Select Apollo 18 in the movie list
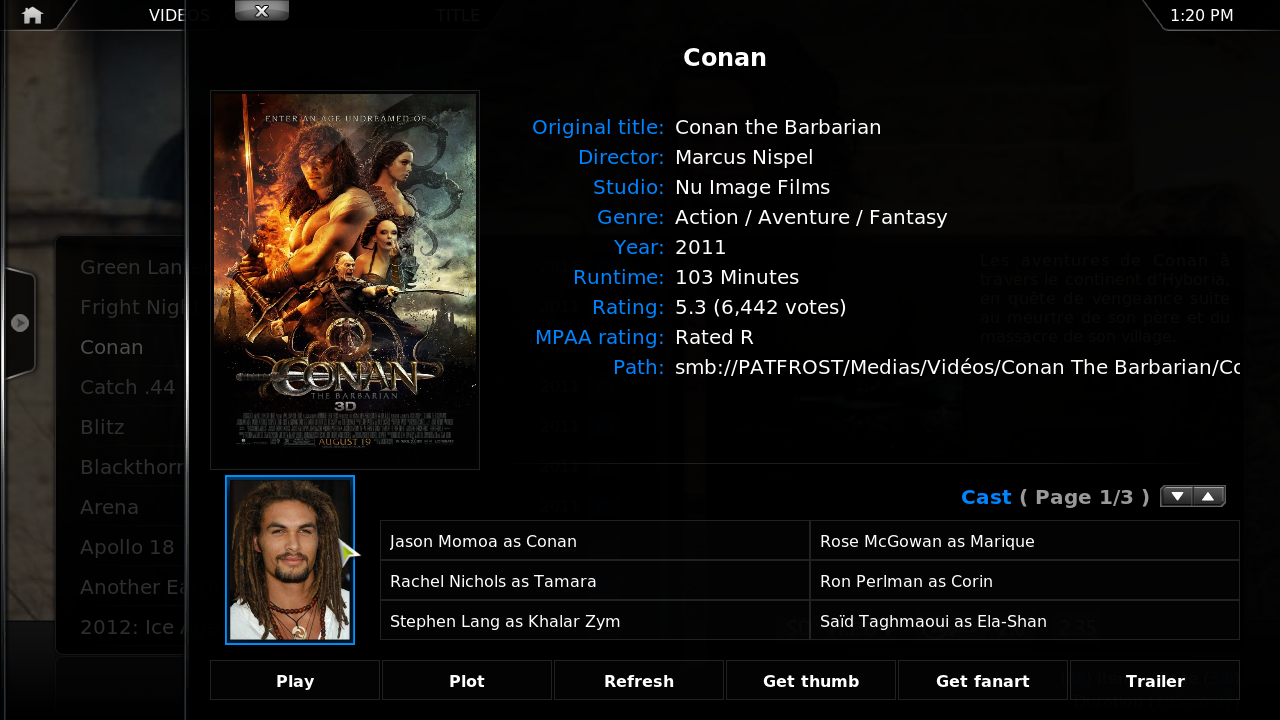Viewport: 1280px width, 720px height. [128, 547]
